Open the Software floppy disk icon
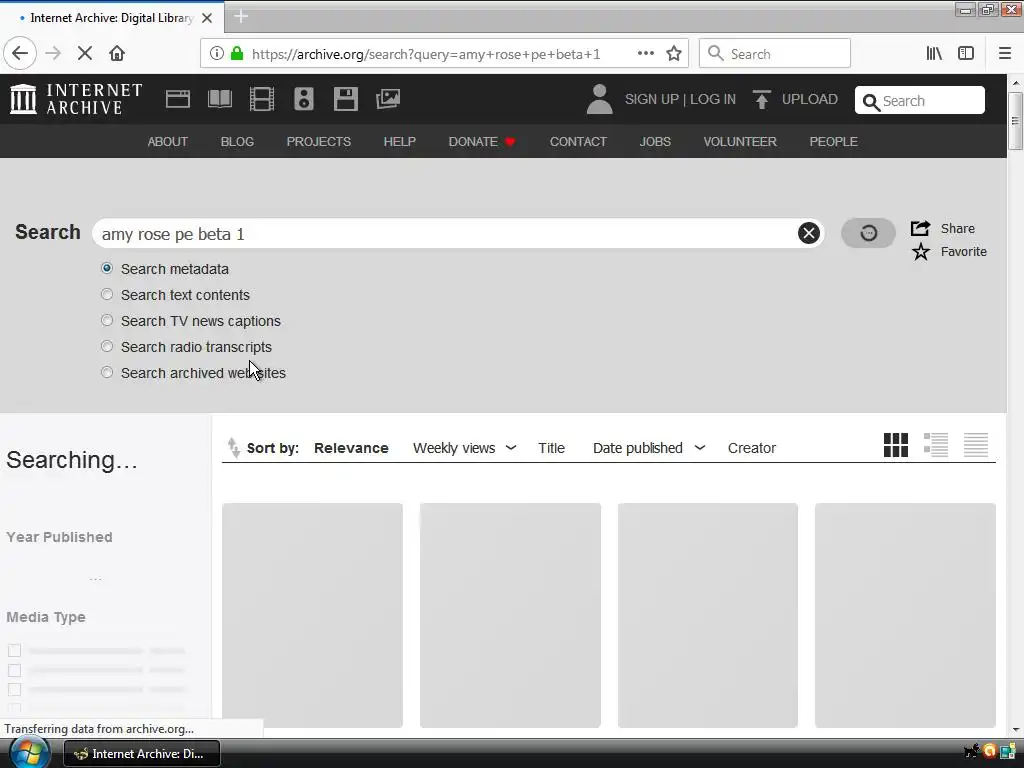The width and height of the screenshot is (1024, 768). [x=345, y=99]
